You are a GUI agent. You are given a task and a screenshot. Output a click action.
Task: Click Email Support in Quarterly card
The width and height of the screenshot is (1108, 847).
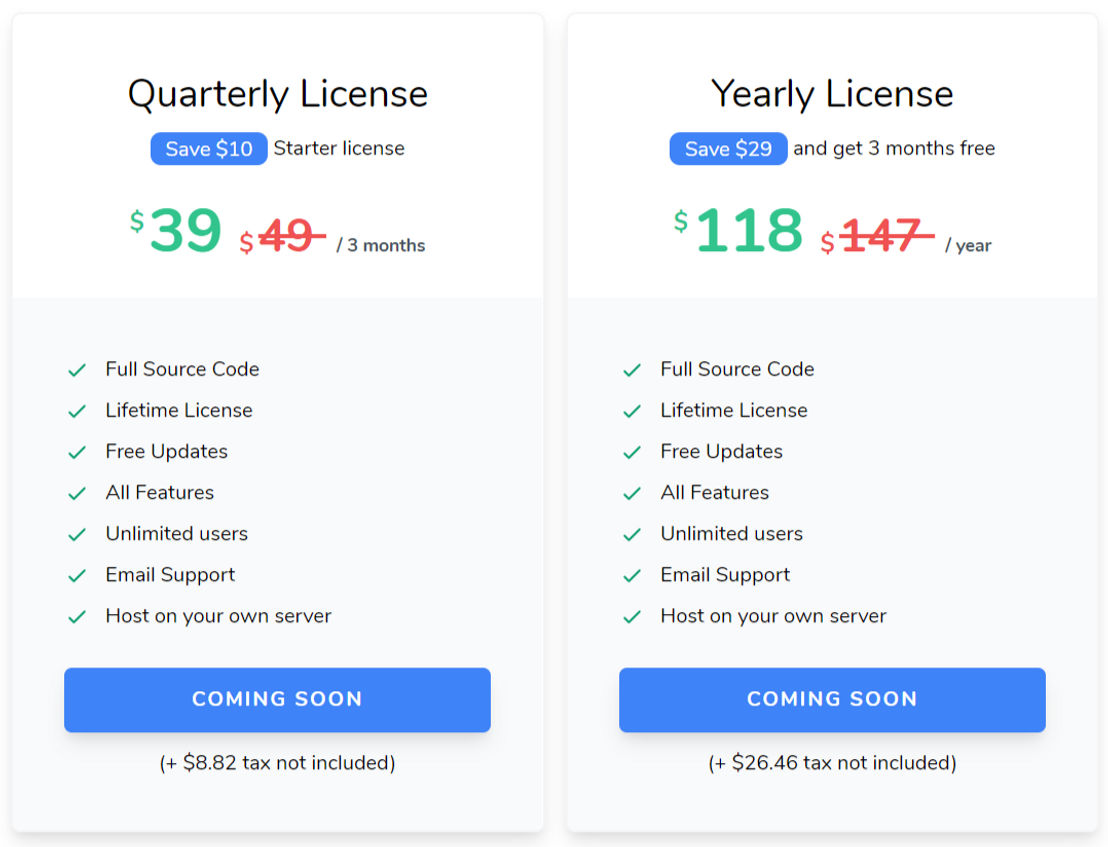tap(170, 575)
